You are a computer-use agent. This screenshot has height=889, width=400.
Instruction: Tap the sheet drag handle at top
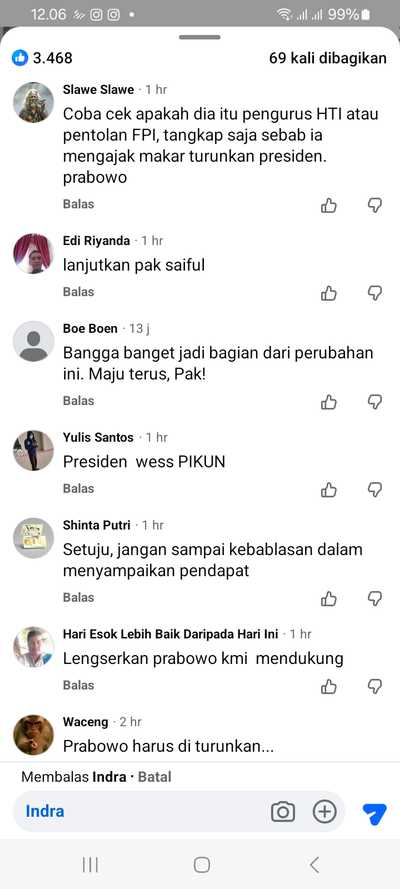tap(200, 37)
